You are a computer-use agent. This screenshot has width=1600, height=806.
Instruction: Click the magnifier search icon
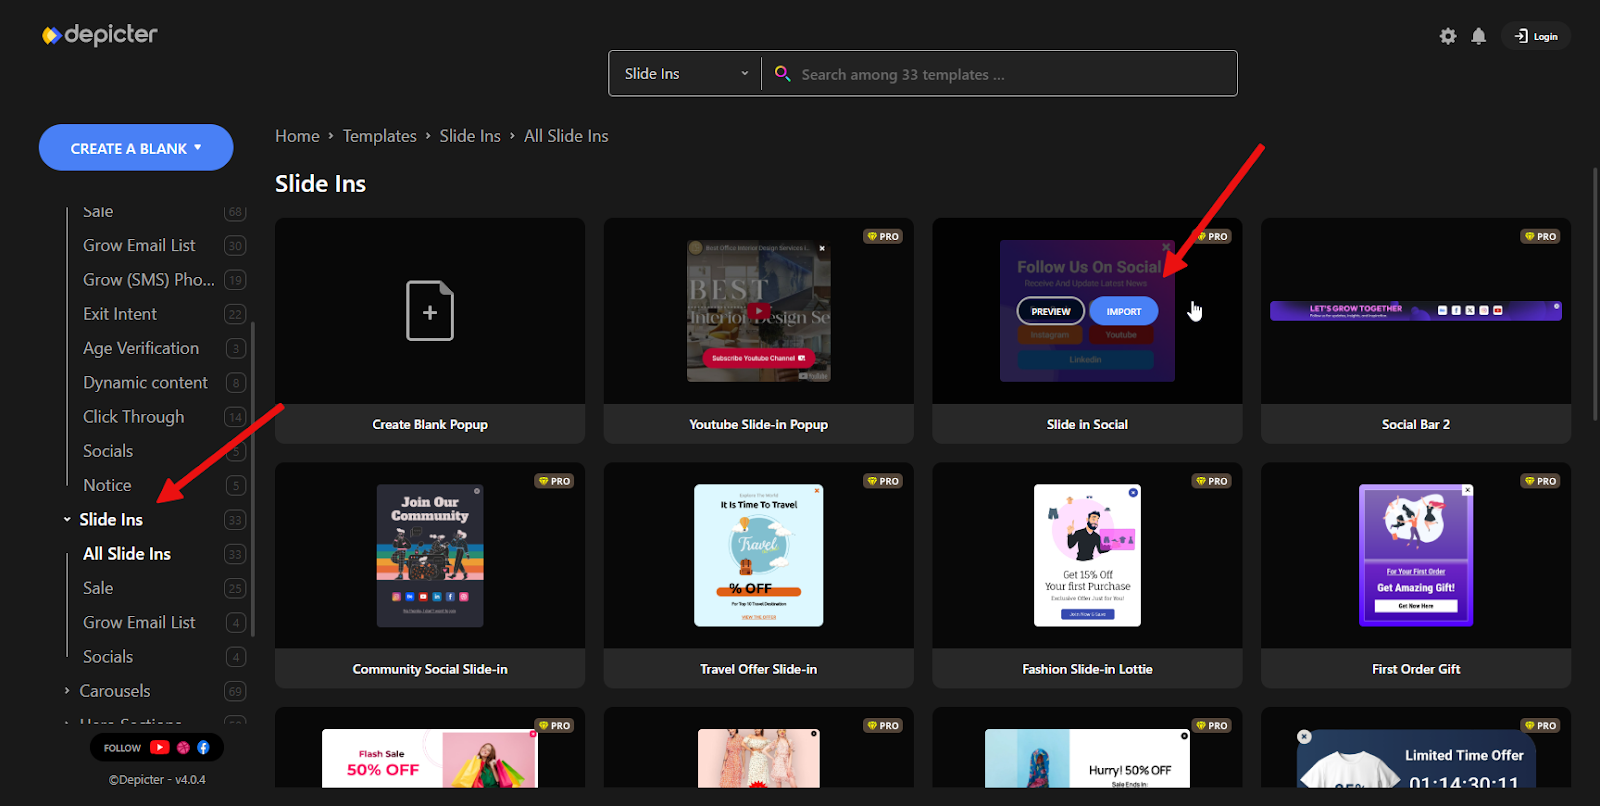(x=783, y=74)
